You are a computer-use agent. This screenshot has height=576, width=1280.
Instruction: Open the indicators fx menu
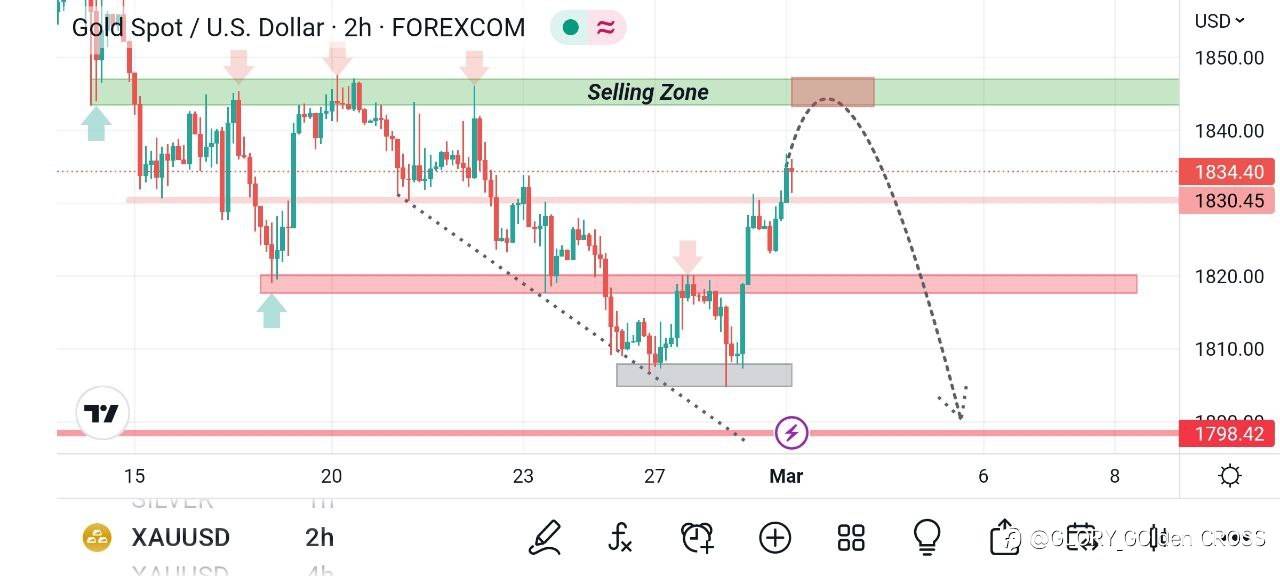pyautogui.click(x=620, y=537)
